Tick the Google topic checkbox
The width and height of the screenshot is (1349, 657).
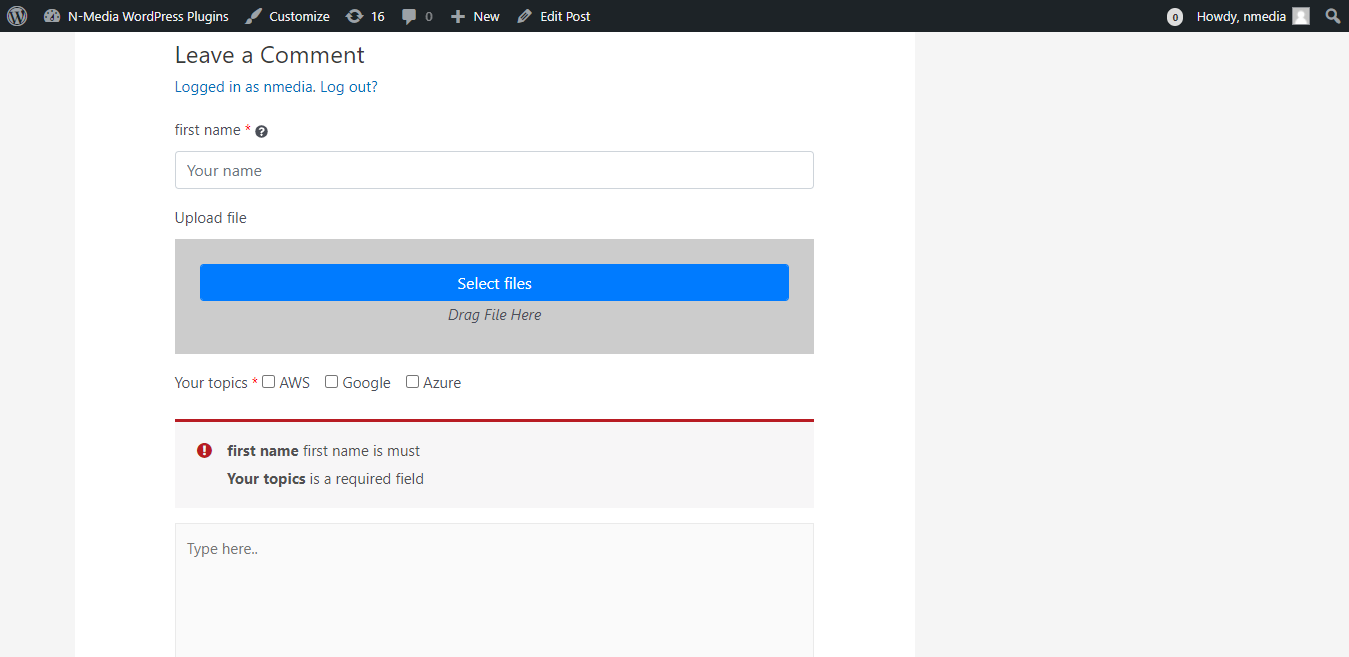[x=331, y=382]
